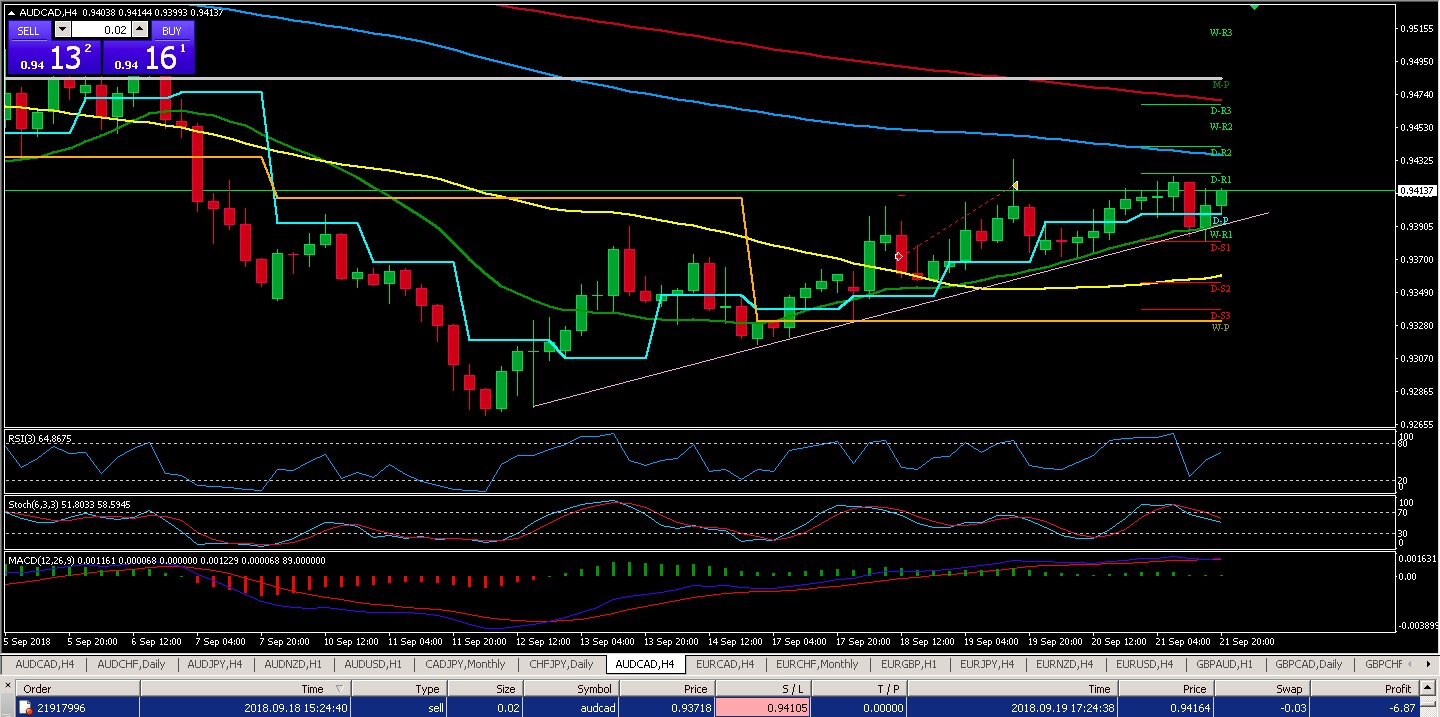Open the GBPCAD,Daily chart tab
Screen dimensions: 1440x717
click(1308, 664)
